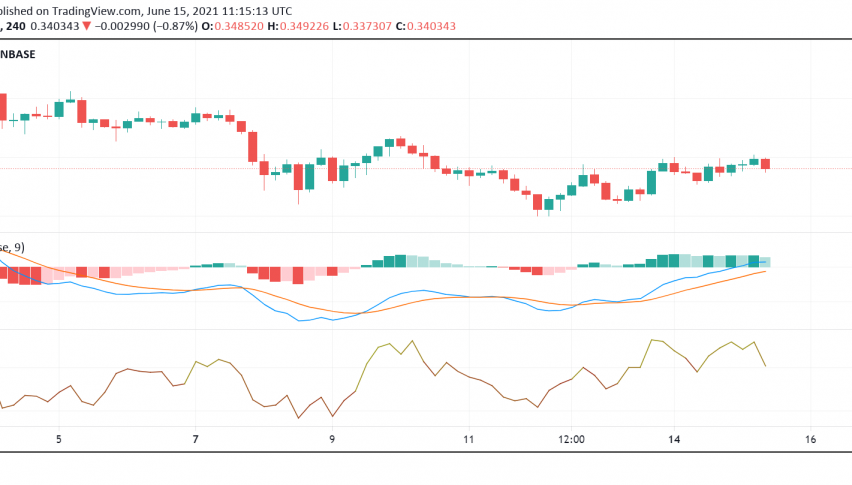This screenshot has width=852, height=485.
Task: Click the June 15, 2021 11:15:13 UTC timestamp
Action: (220, 11)
